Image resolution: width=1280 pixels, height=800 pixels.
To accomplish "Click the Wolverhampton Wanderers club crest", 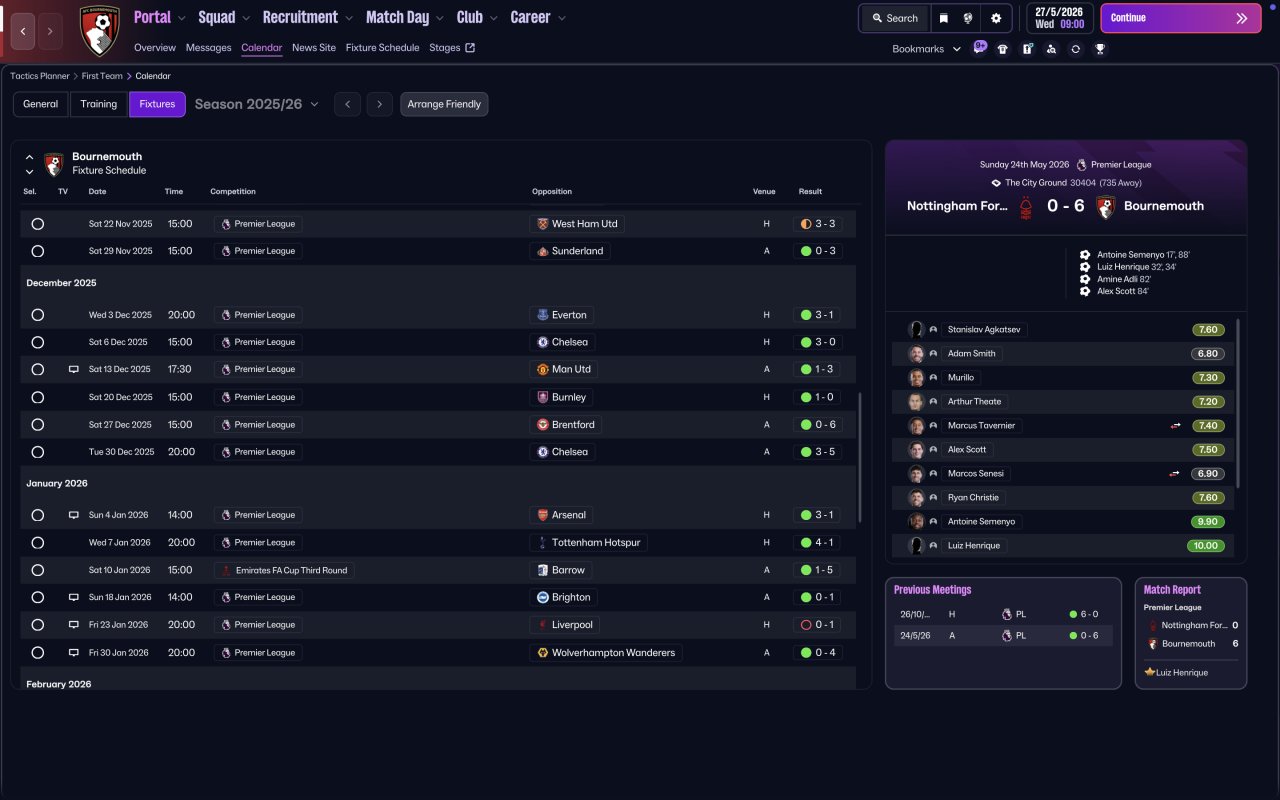I will click(543, 653).
